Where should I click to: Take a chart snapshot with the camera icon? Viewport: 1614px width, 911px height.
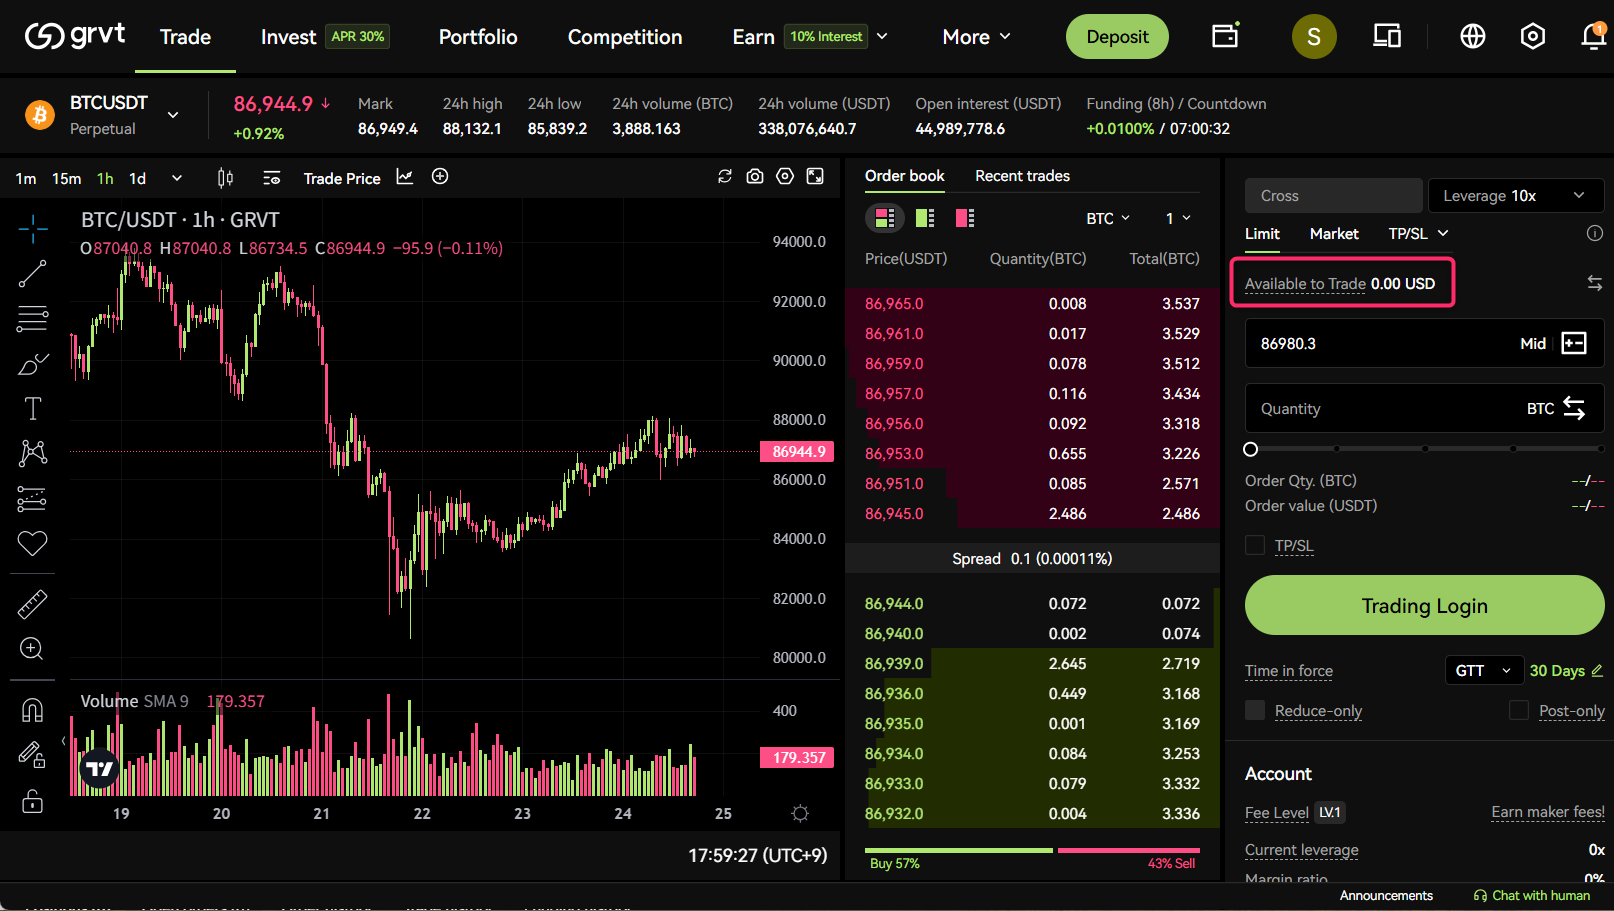click(755, 176)
